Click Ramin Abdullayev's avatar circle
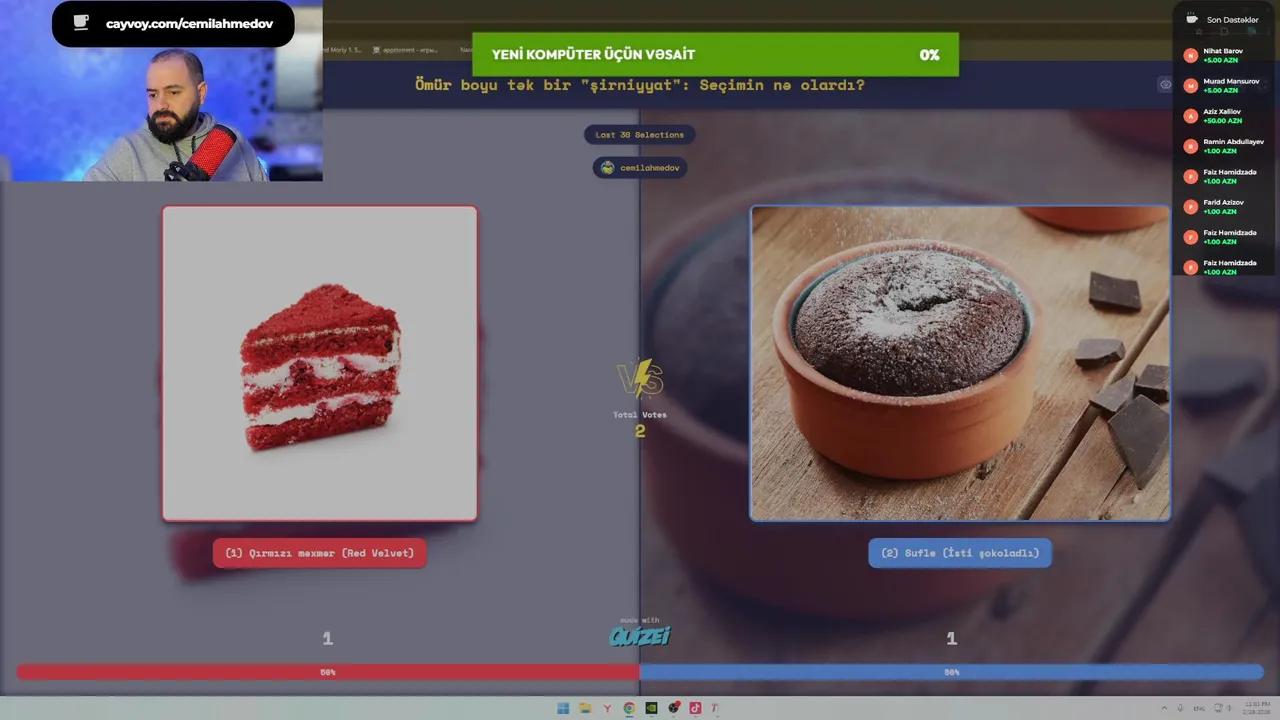 coord(1190,146)
